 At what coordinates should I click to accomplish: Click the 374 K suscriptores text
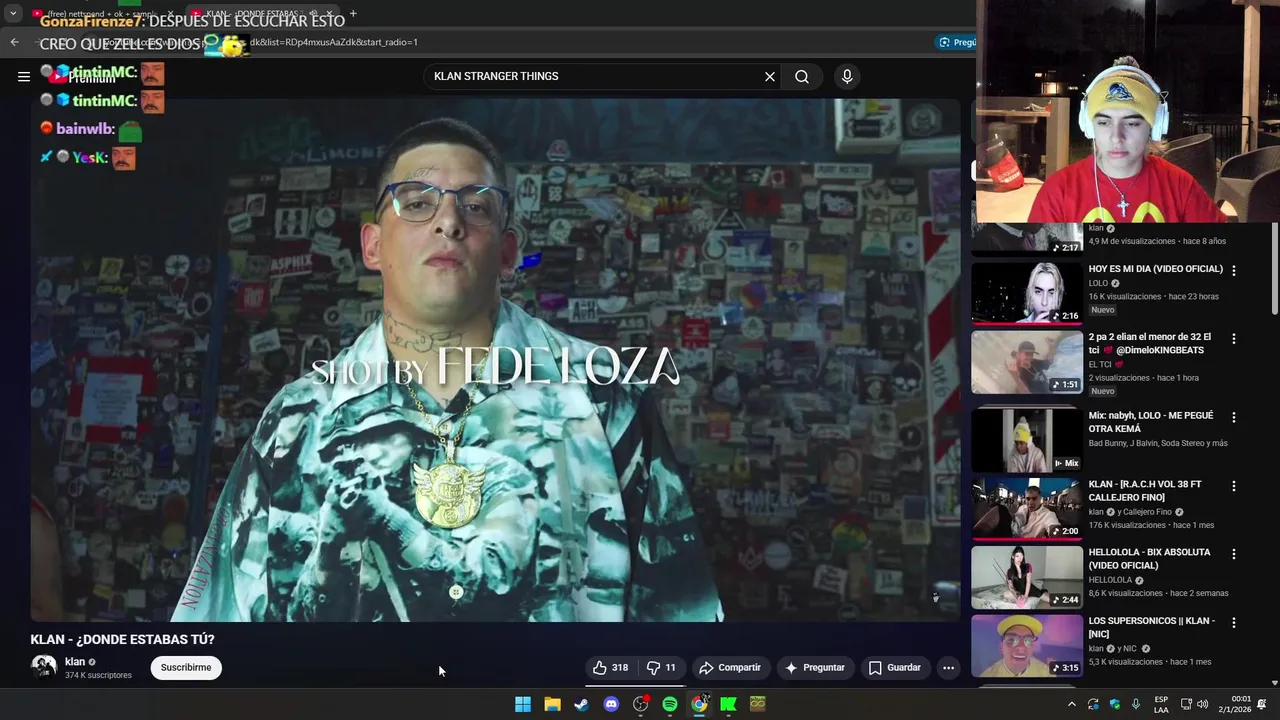[x=98, y=676]
